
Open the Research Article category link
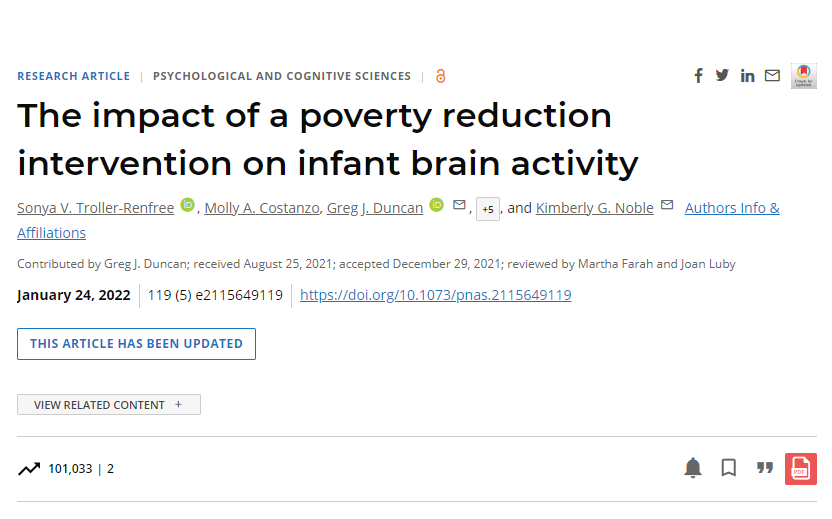pyautogui.click(x=73, y=76)
